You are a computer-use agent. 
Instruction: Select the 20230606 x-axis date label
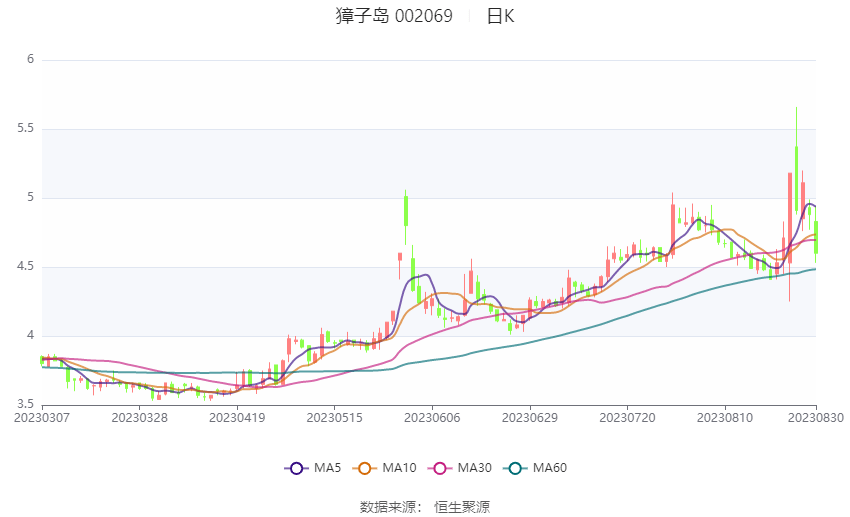coord(432,418)
